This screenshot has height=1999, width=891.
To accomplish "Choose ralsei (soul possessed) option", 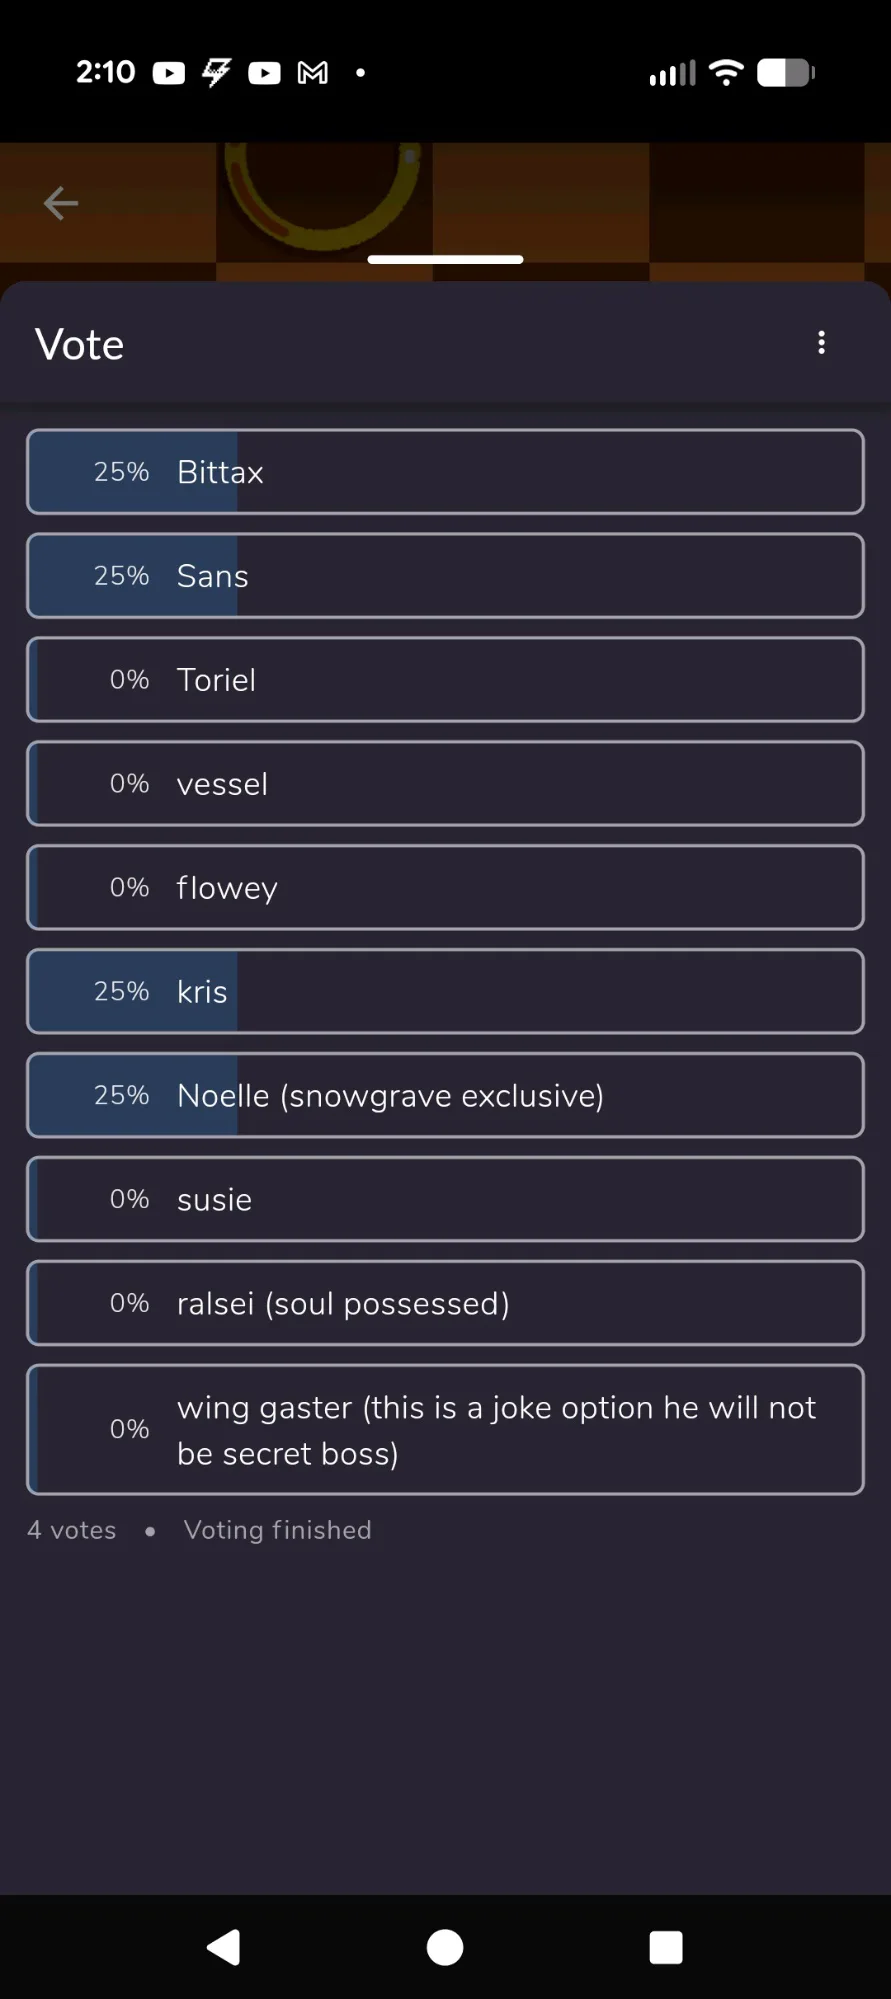I will tap(445, 1304).
